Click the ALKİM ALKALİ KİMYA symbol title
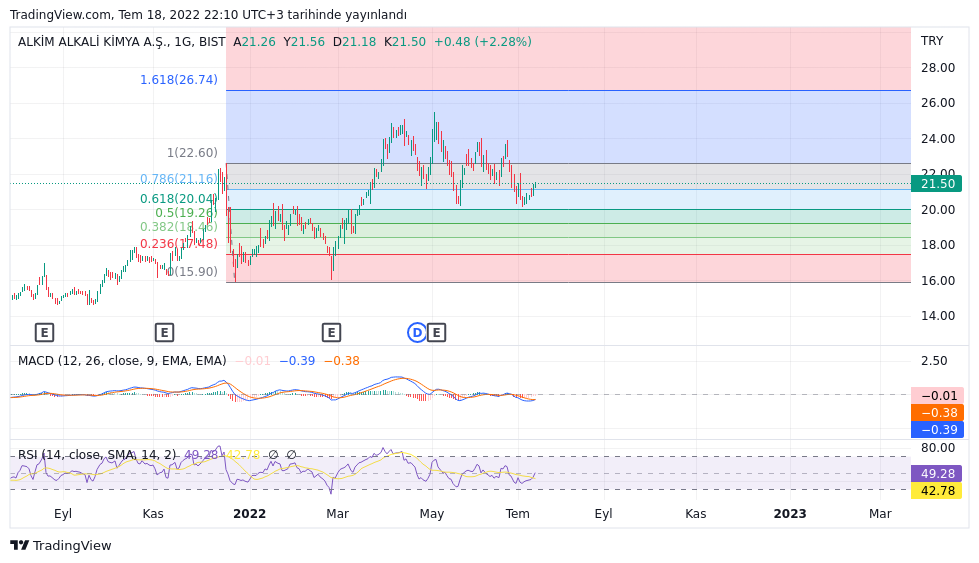The image size is (979, 563). [122, 42]
